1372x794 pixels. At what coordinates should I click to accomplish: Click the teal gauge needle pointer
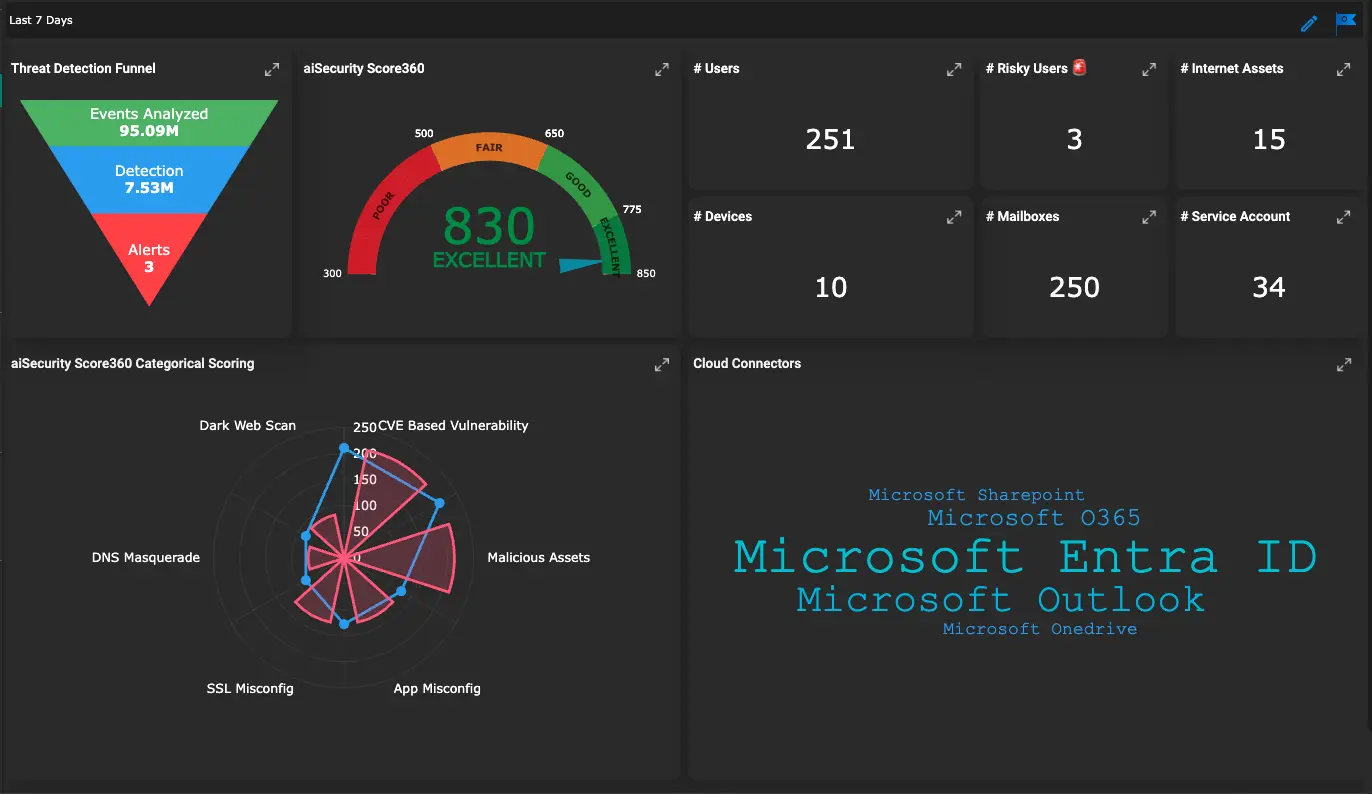582,266
